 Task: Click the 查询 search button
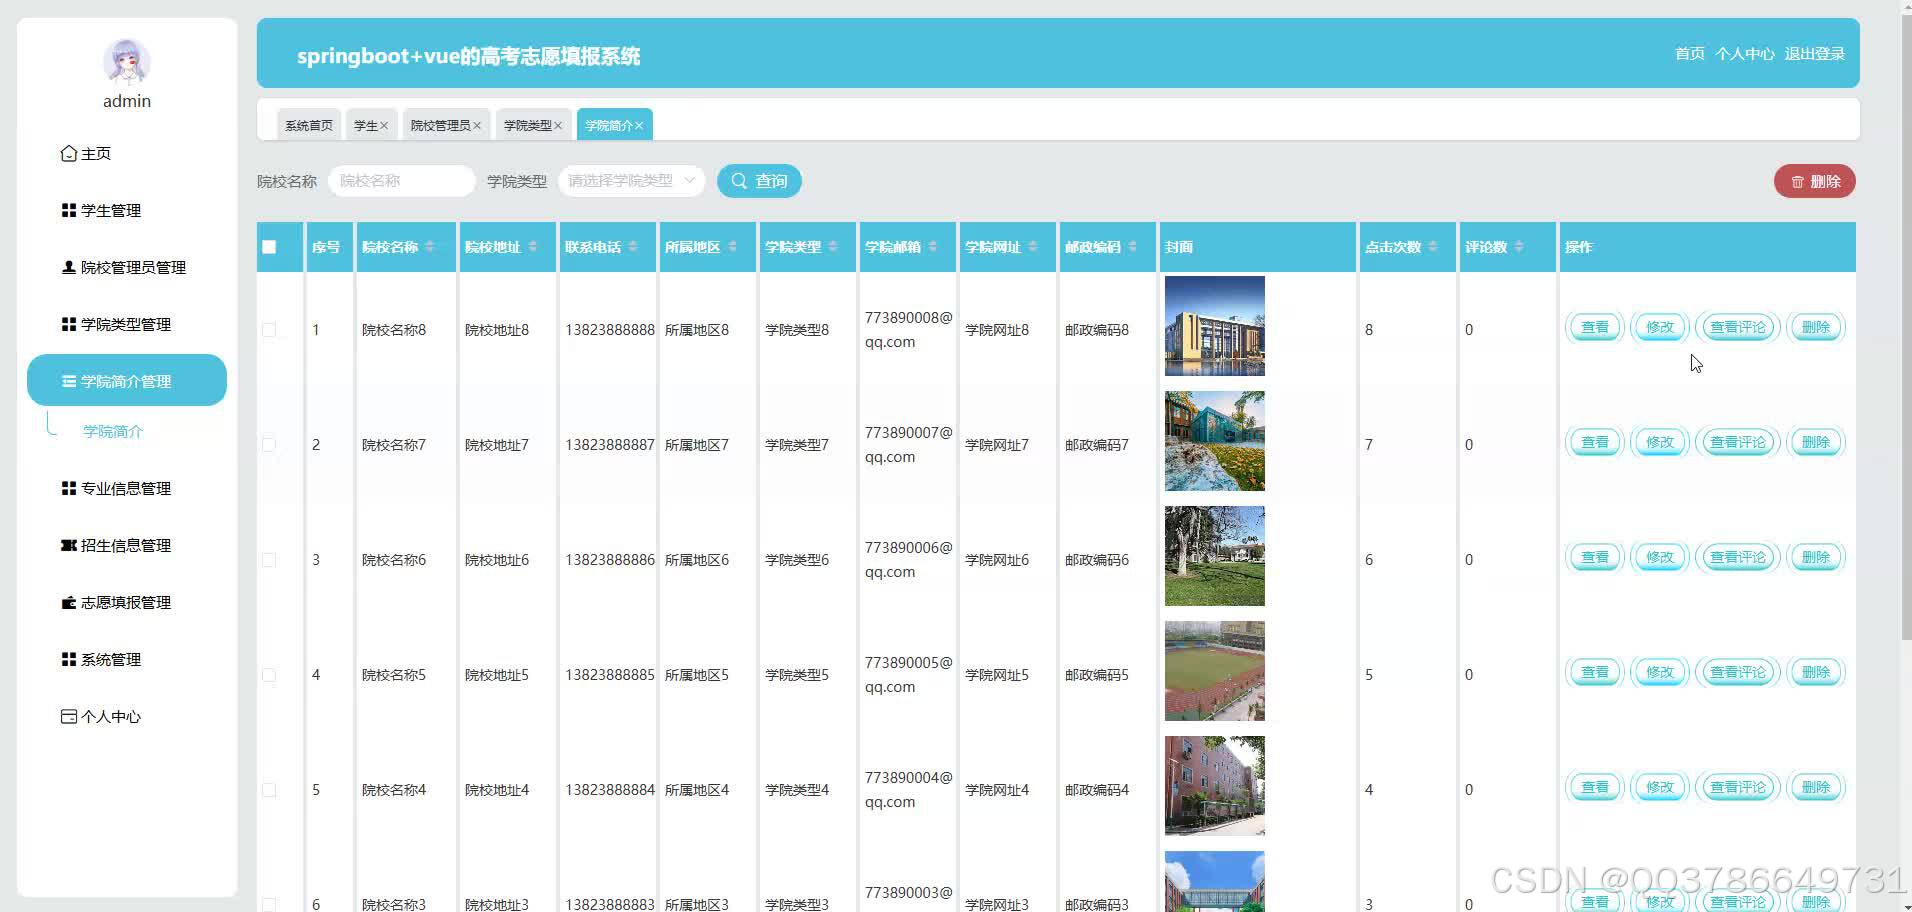pyautogui.click(x=759, y=181)
